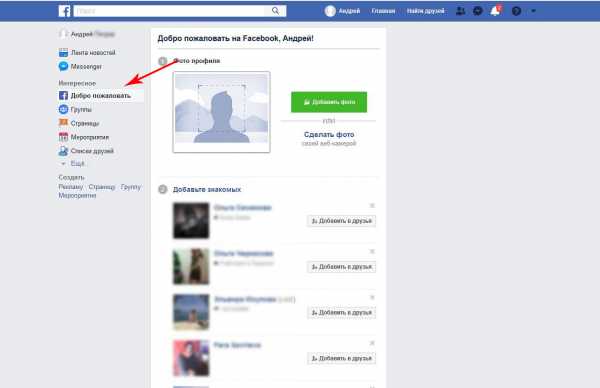Open the notifications bell icon
This screenshot has width=600, height=388.
coord(495,11)
